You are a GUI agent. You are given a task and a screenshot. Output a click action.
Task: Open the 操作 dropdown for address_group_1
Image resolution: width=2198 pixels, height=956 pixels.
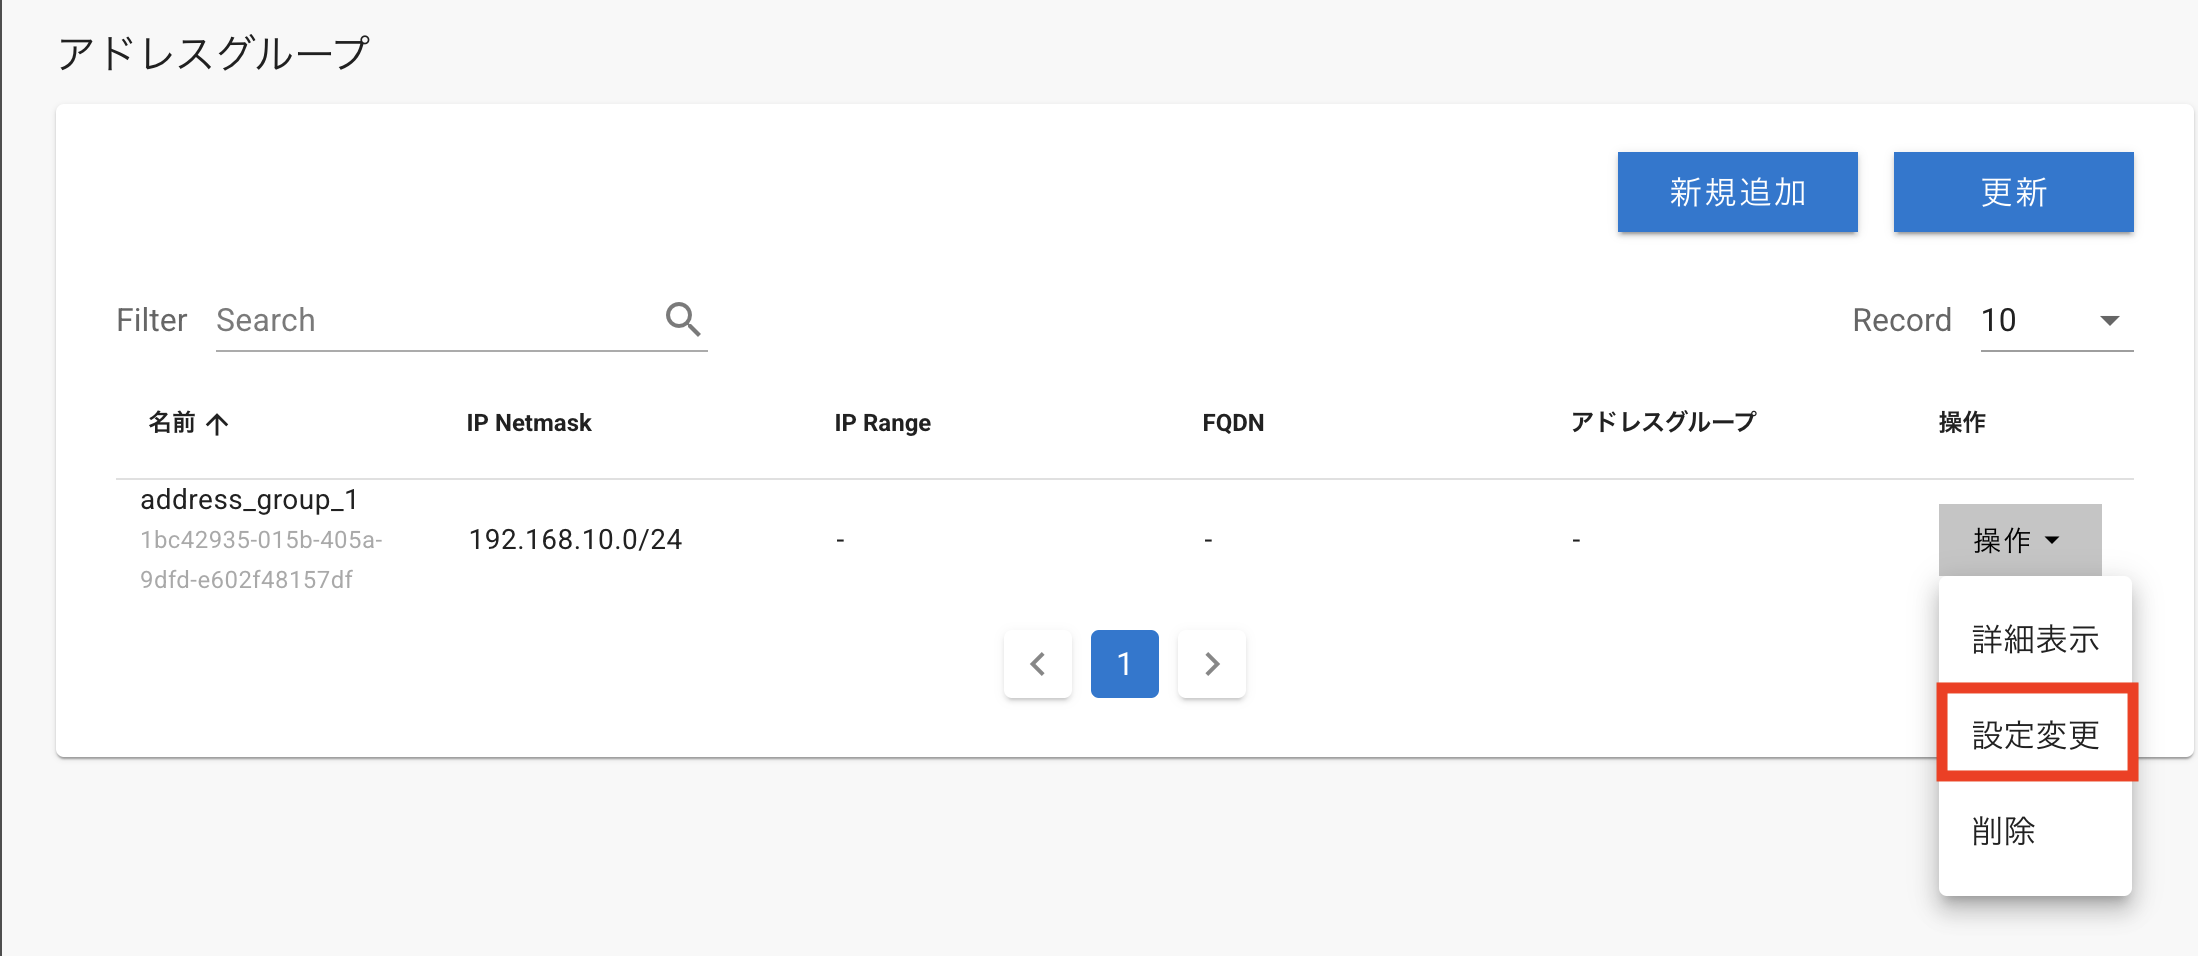click(x=2020, y=540)
